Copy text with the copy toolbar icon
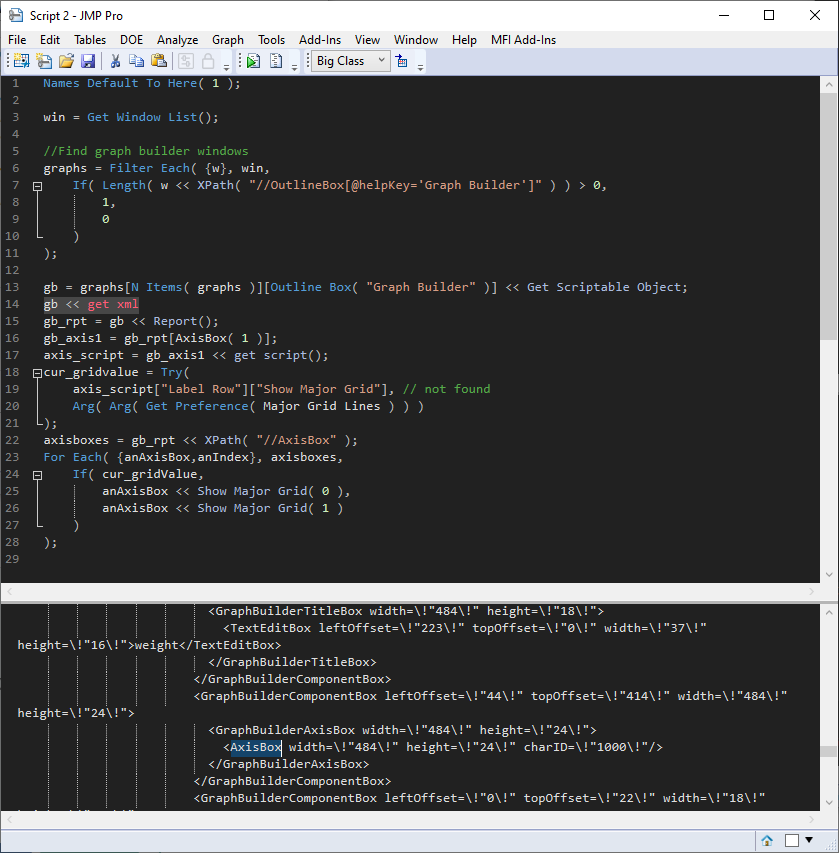 (137, 60)
